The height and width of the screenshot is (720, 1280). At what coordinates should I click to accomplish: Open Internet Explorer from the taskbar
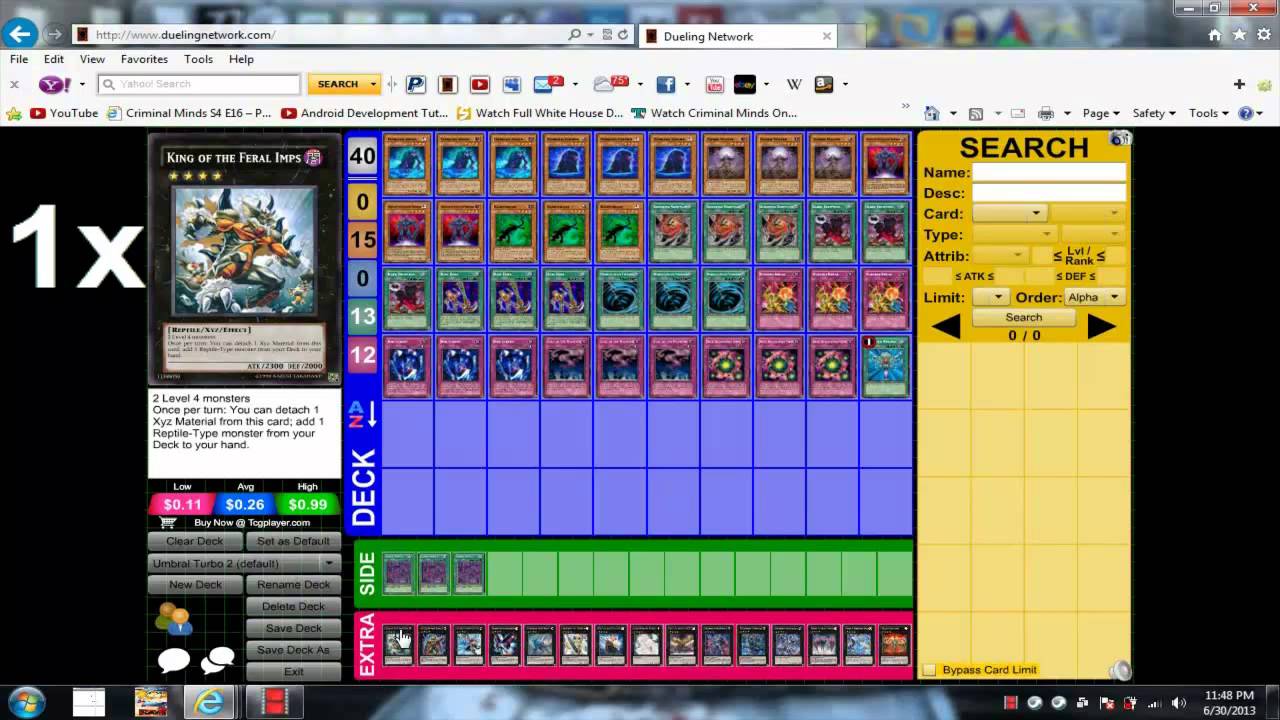[x=208, y=702]
